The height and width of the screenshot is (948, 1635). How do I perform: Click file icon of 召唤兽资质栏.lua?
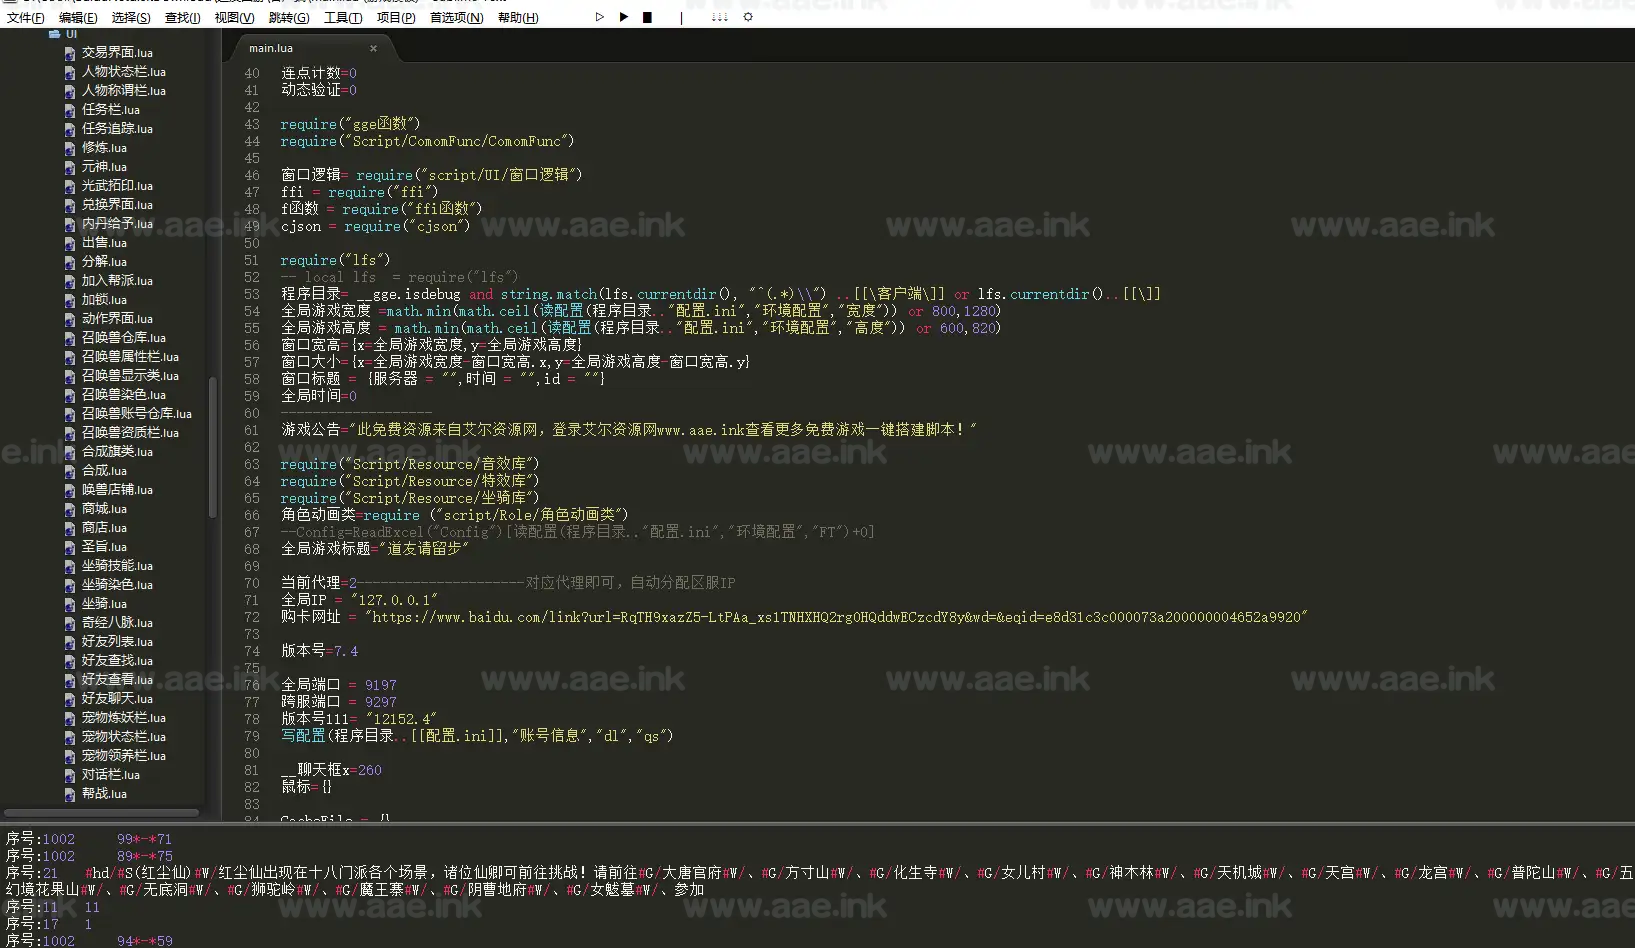click(70, 433)
